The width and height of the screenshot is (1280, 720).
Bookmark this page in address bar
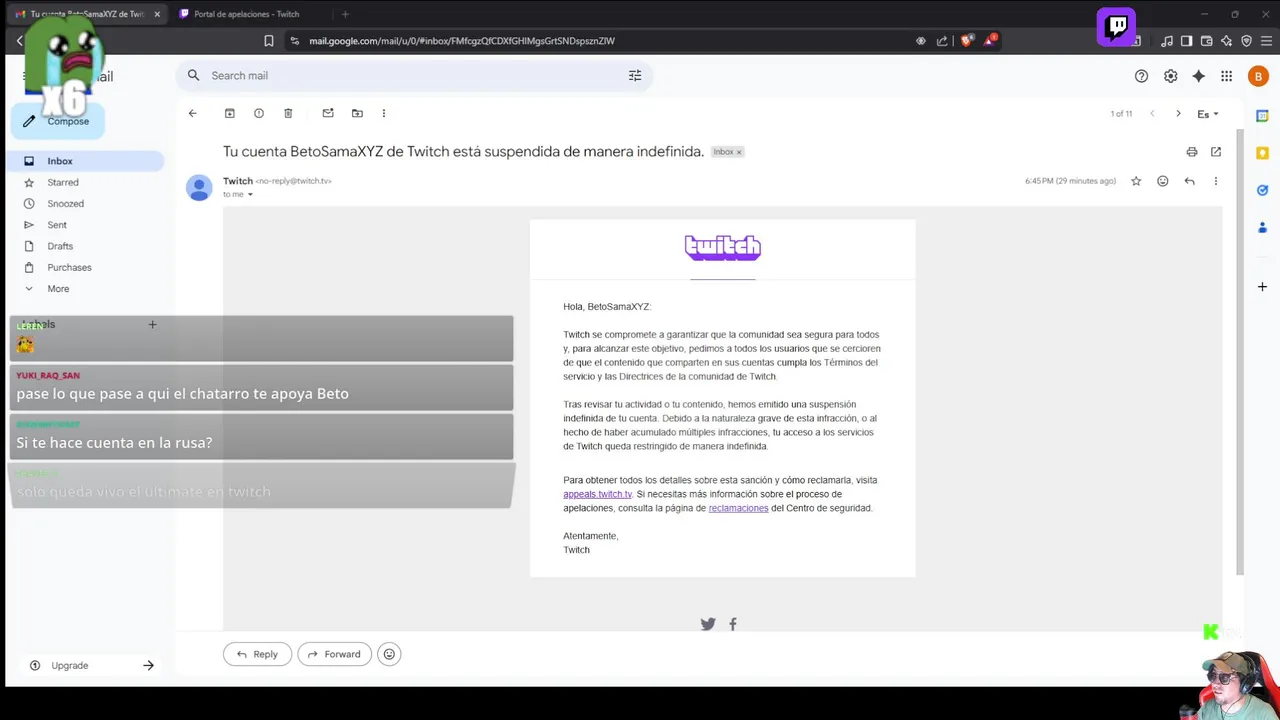[268, 41]
